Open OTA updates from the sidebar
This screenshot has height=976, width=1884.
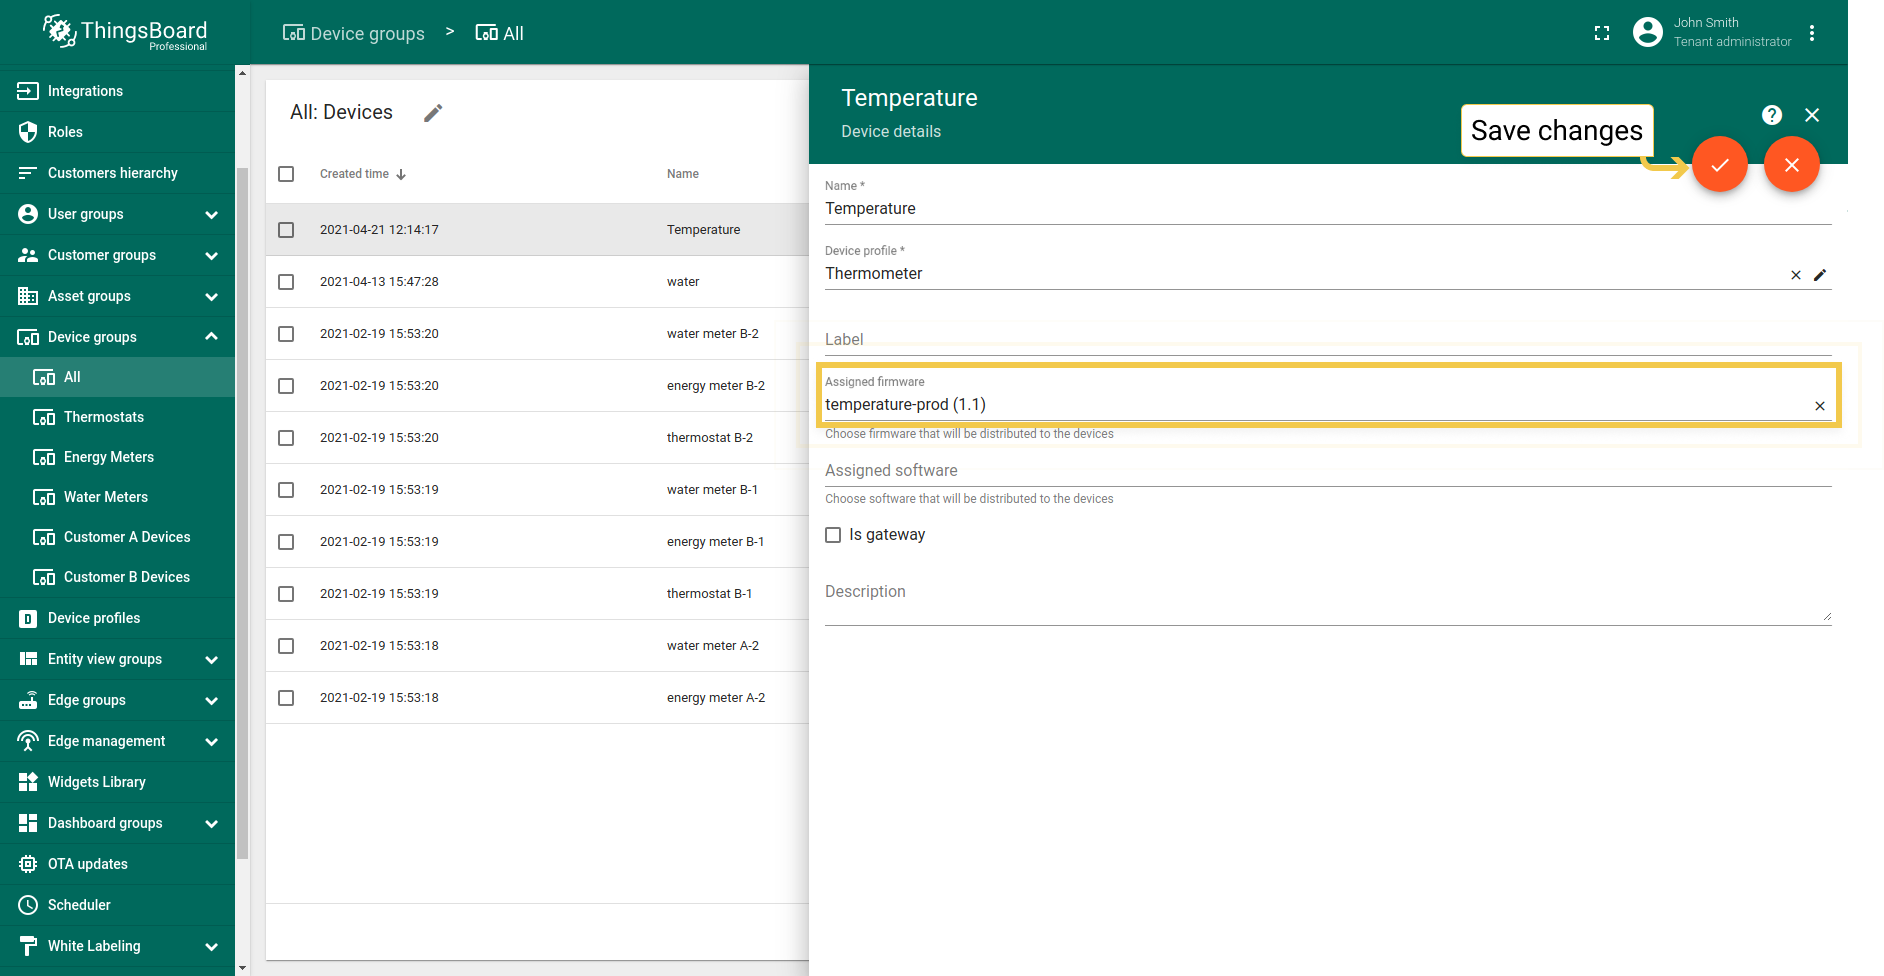pos(88,864)
